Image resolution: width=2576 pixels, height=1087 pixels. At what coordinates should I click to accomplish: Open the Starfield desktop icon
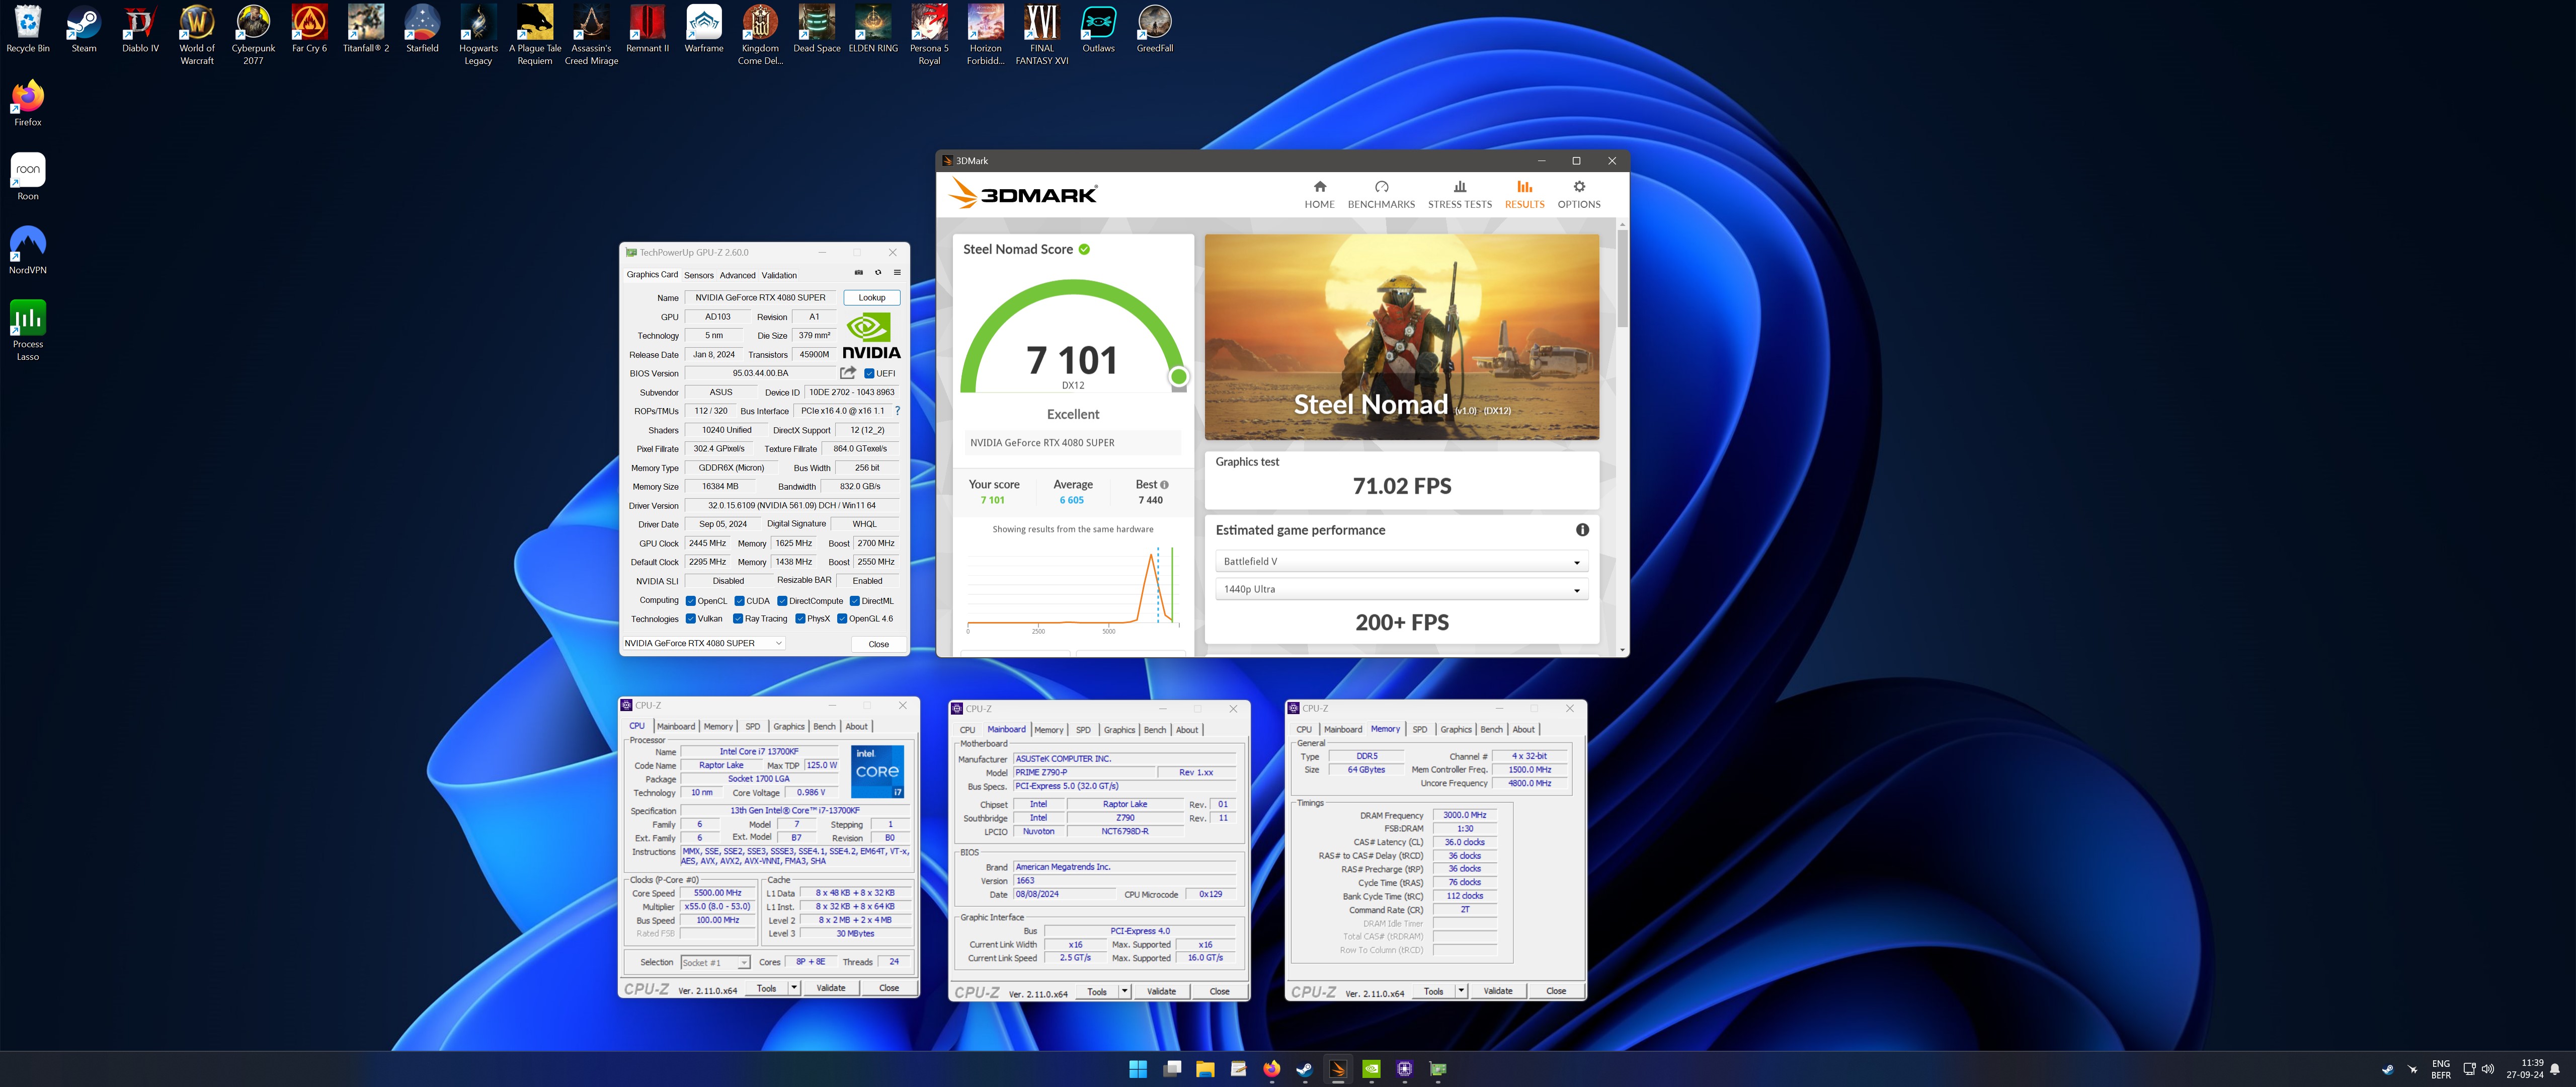(422, 28)
